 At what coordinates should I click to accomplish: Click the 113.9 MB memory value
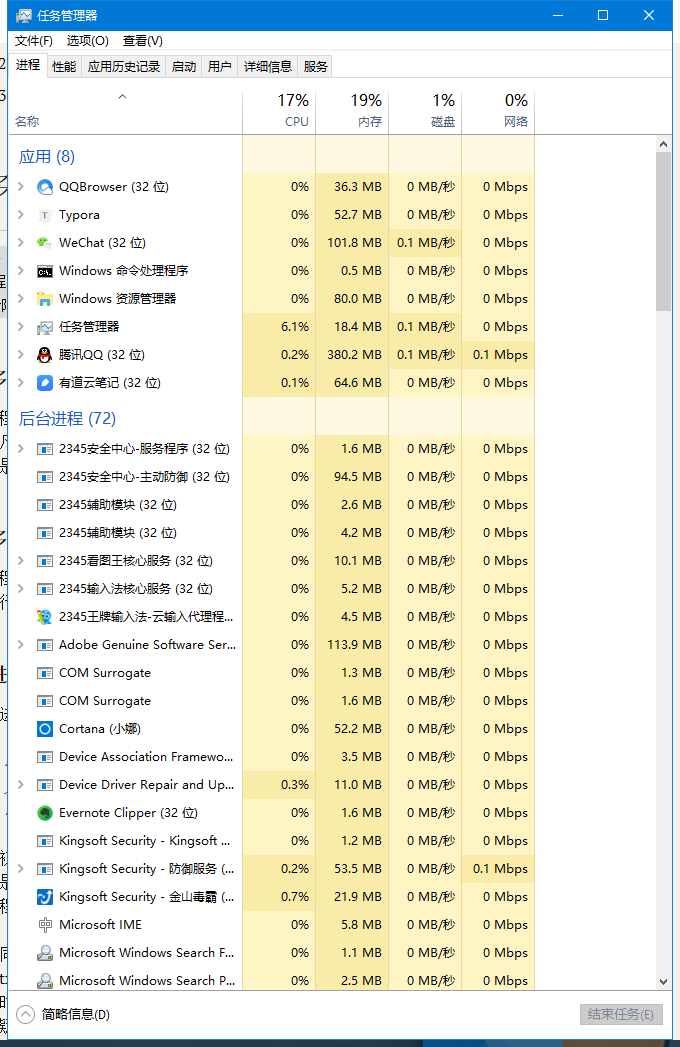[x=355, y=645]
